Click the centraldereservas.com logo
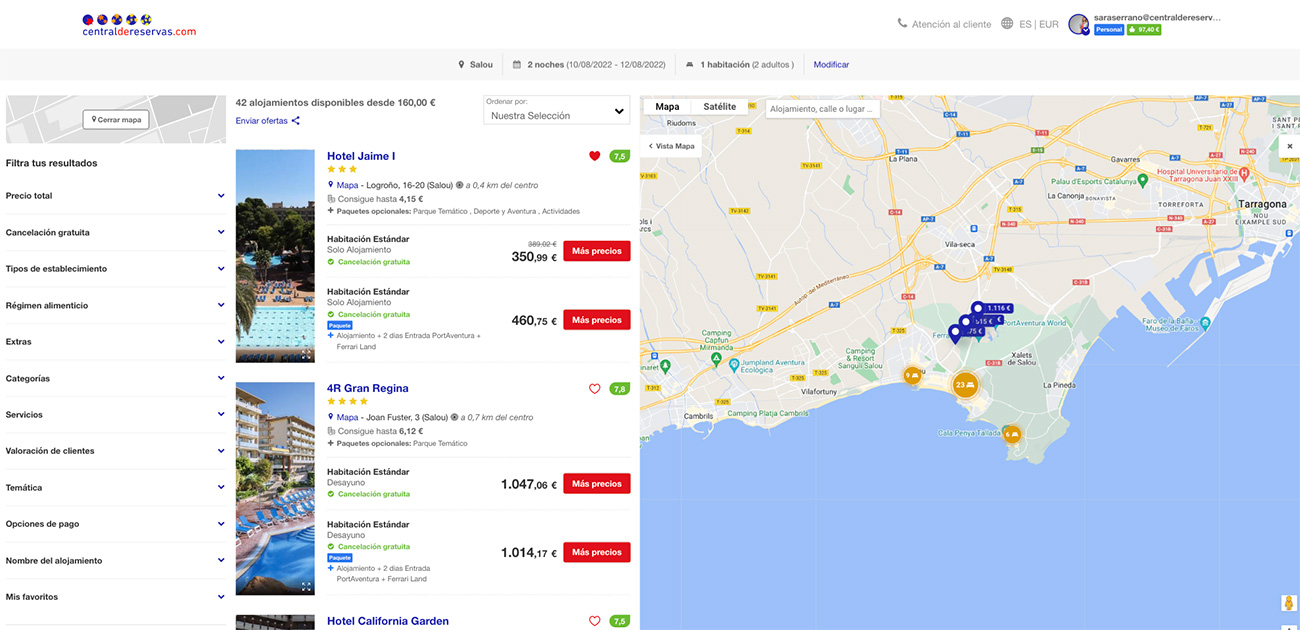Viewport: 1300px width, 630px height. click(139, 25)
